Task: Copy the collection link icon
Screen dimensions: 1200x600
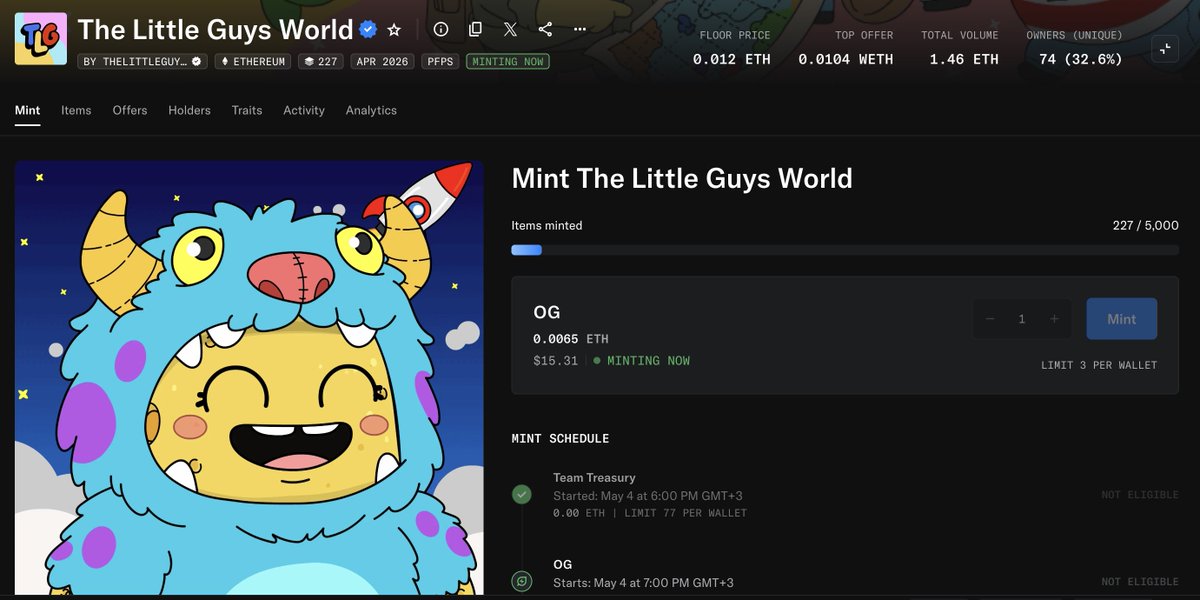Action: 476,30
